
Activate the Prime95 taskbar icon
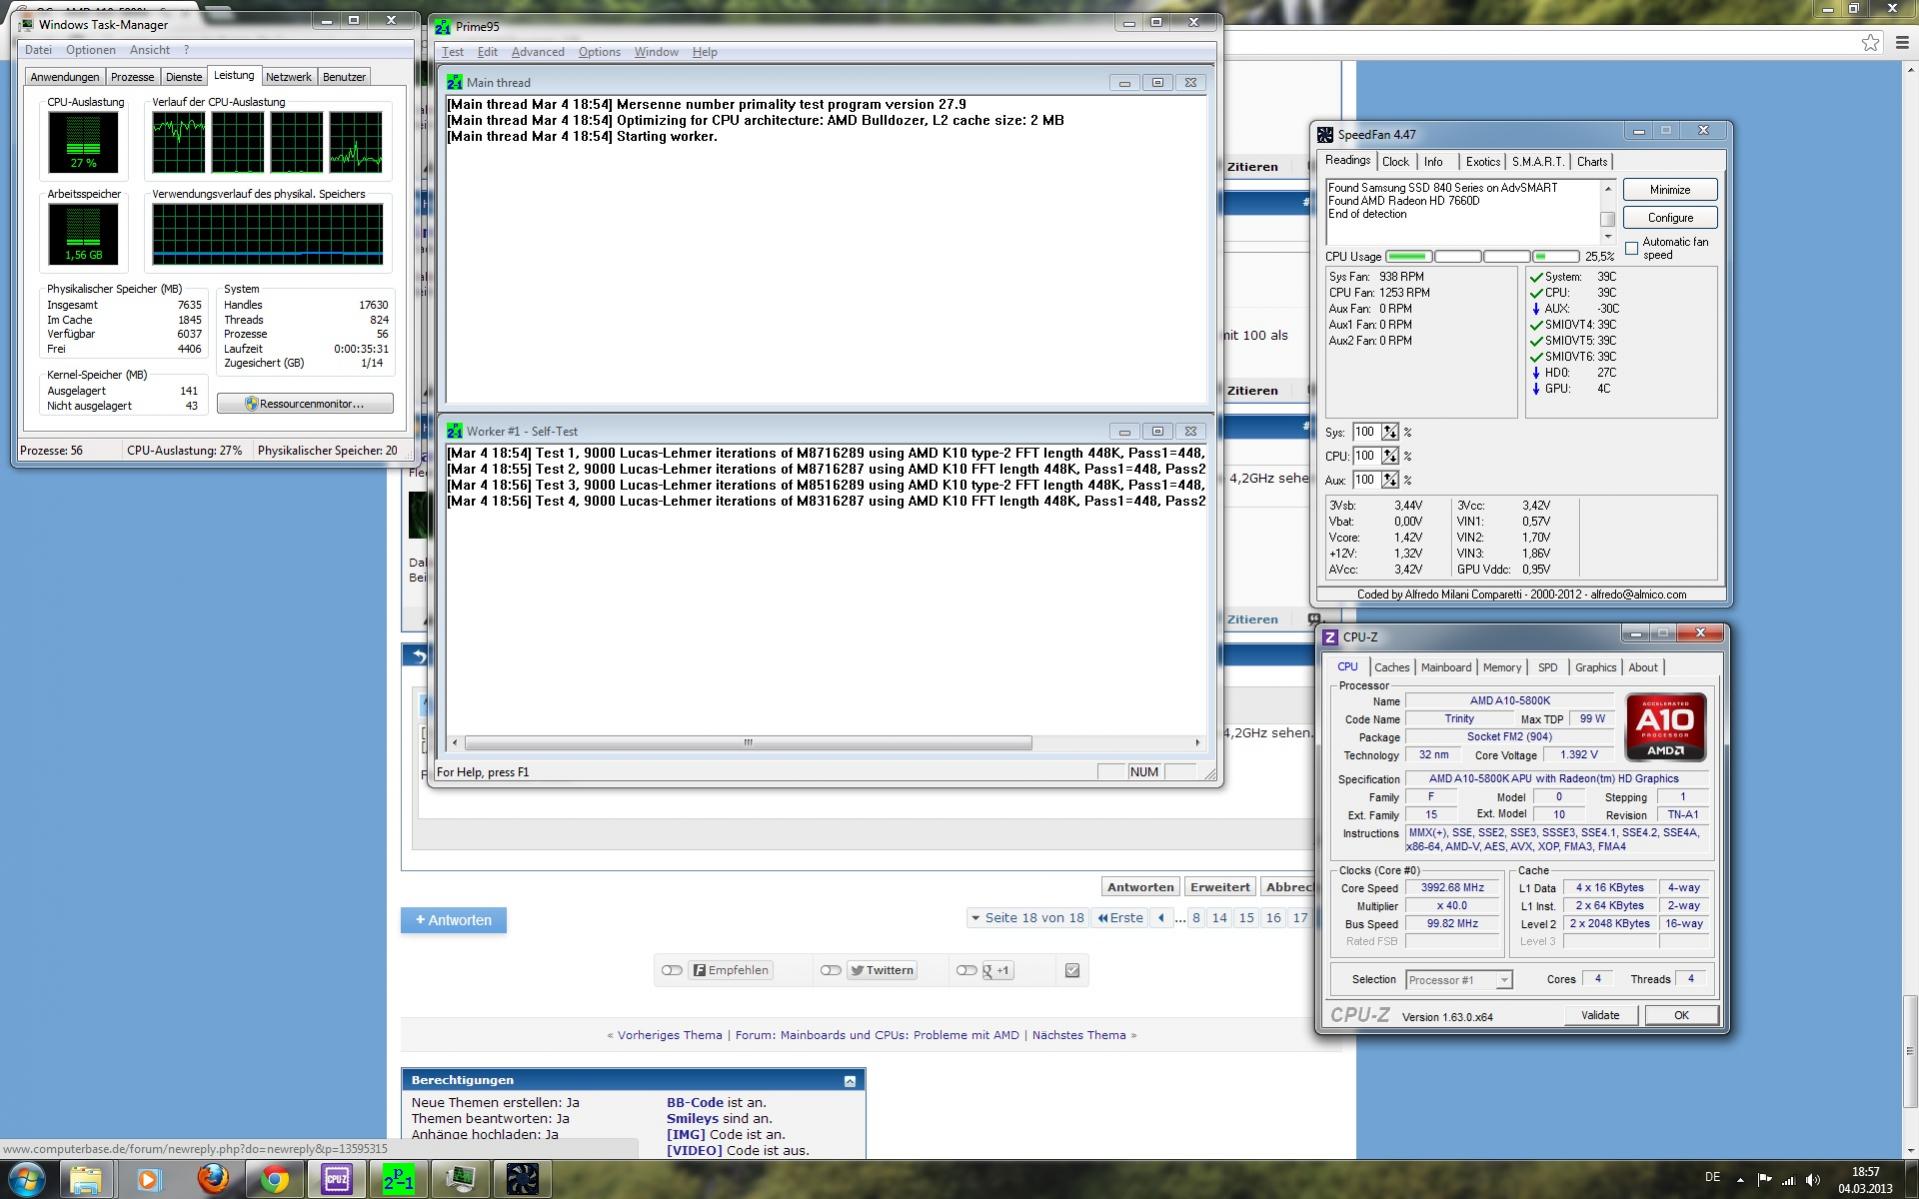pos(399,1179)
